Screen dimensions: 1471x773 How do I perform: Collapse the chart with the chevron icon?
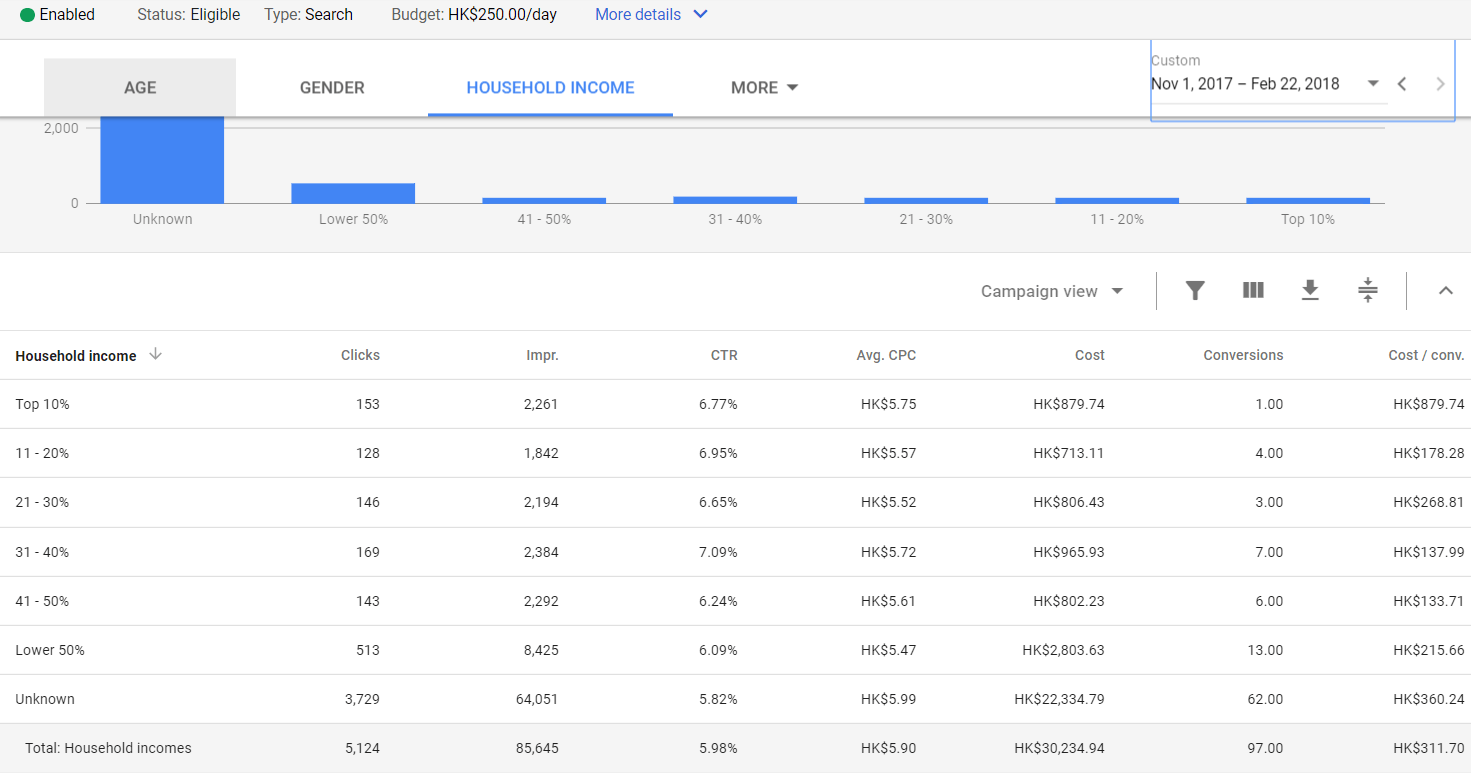point(1446,290)
